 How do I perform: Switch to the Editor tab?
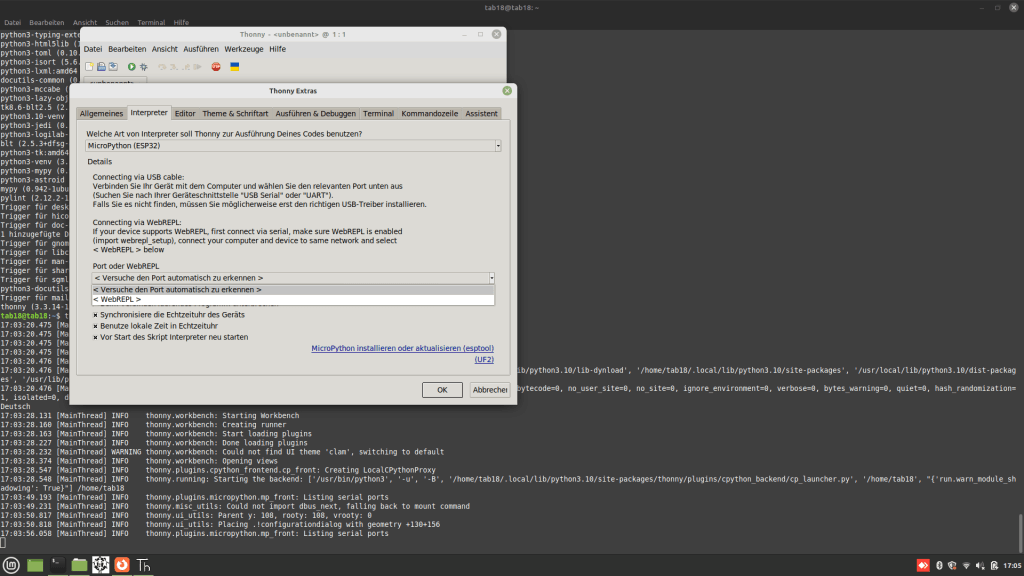(x=185, y=114)
